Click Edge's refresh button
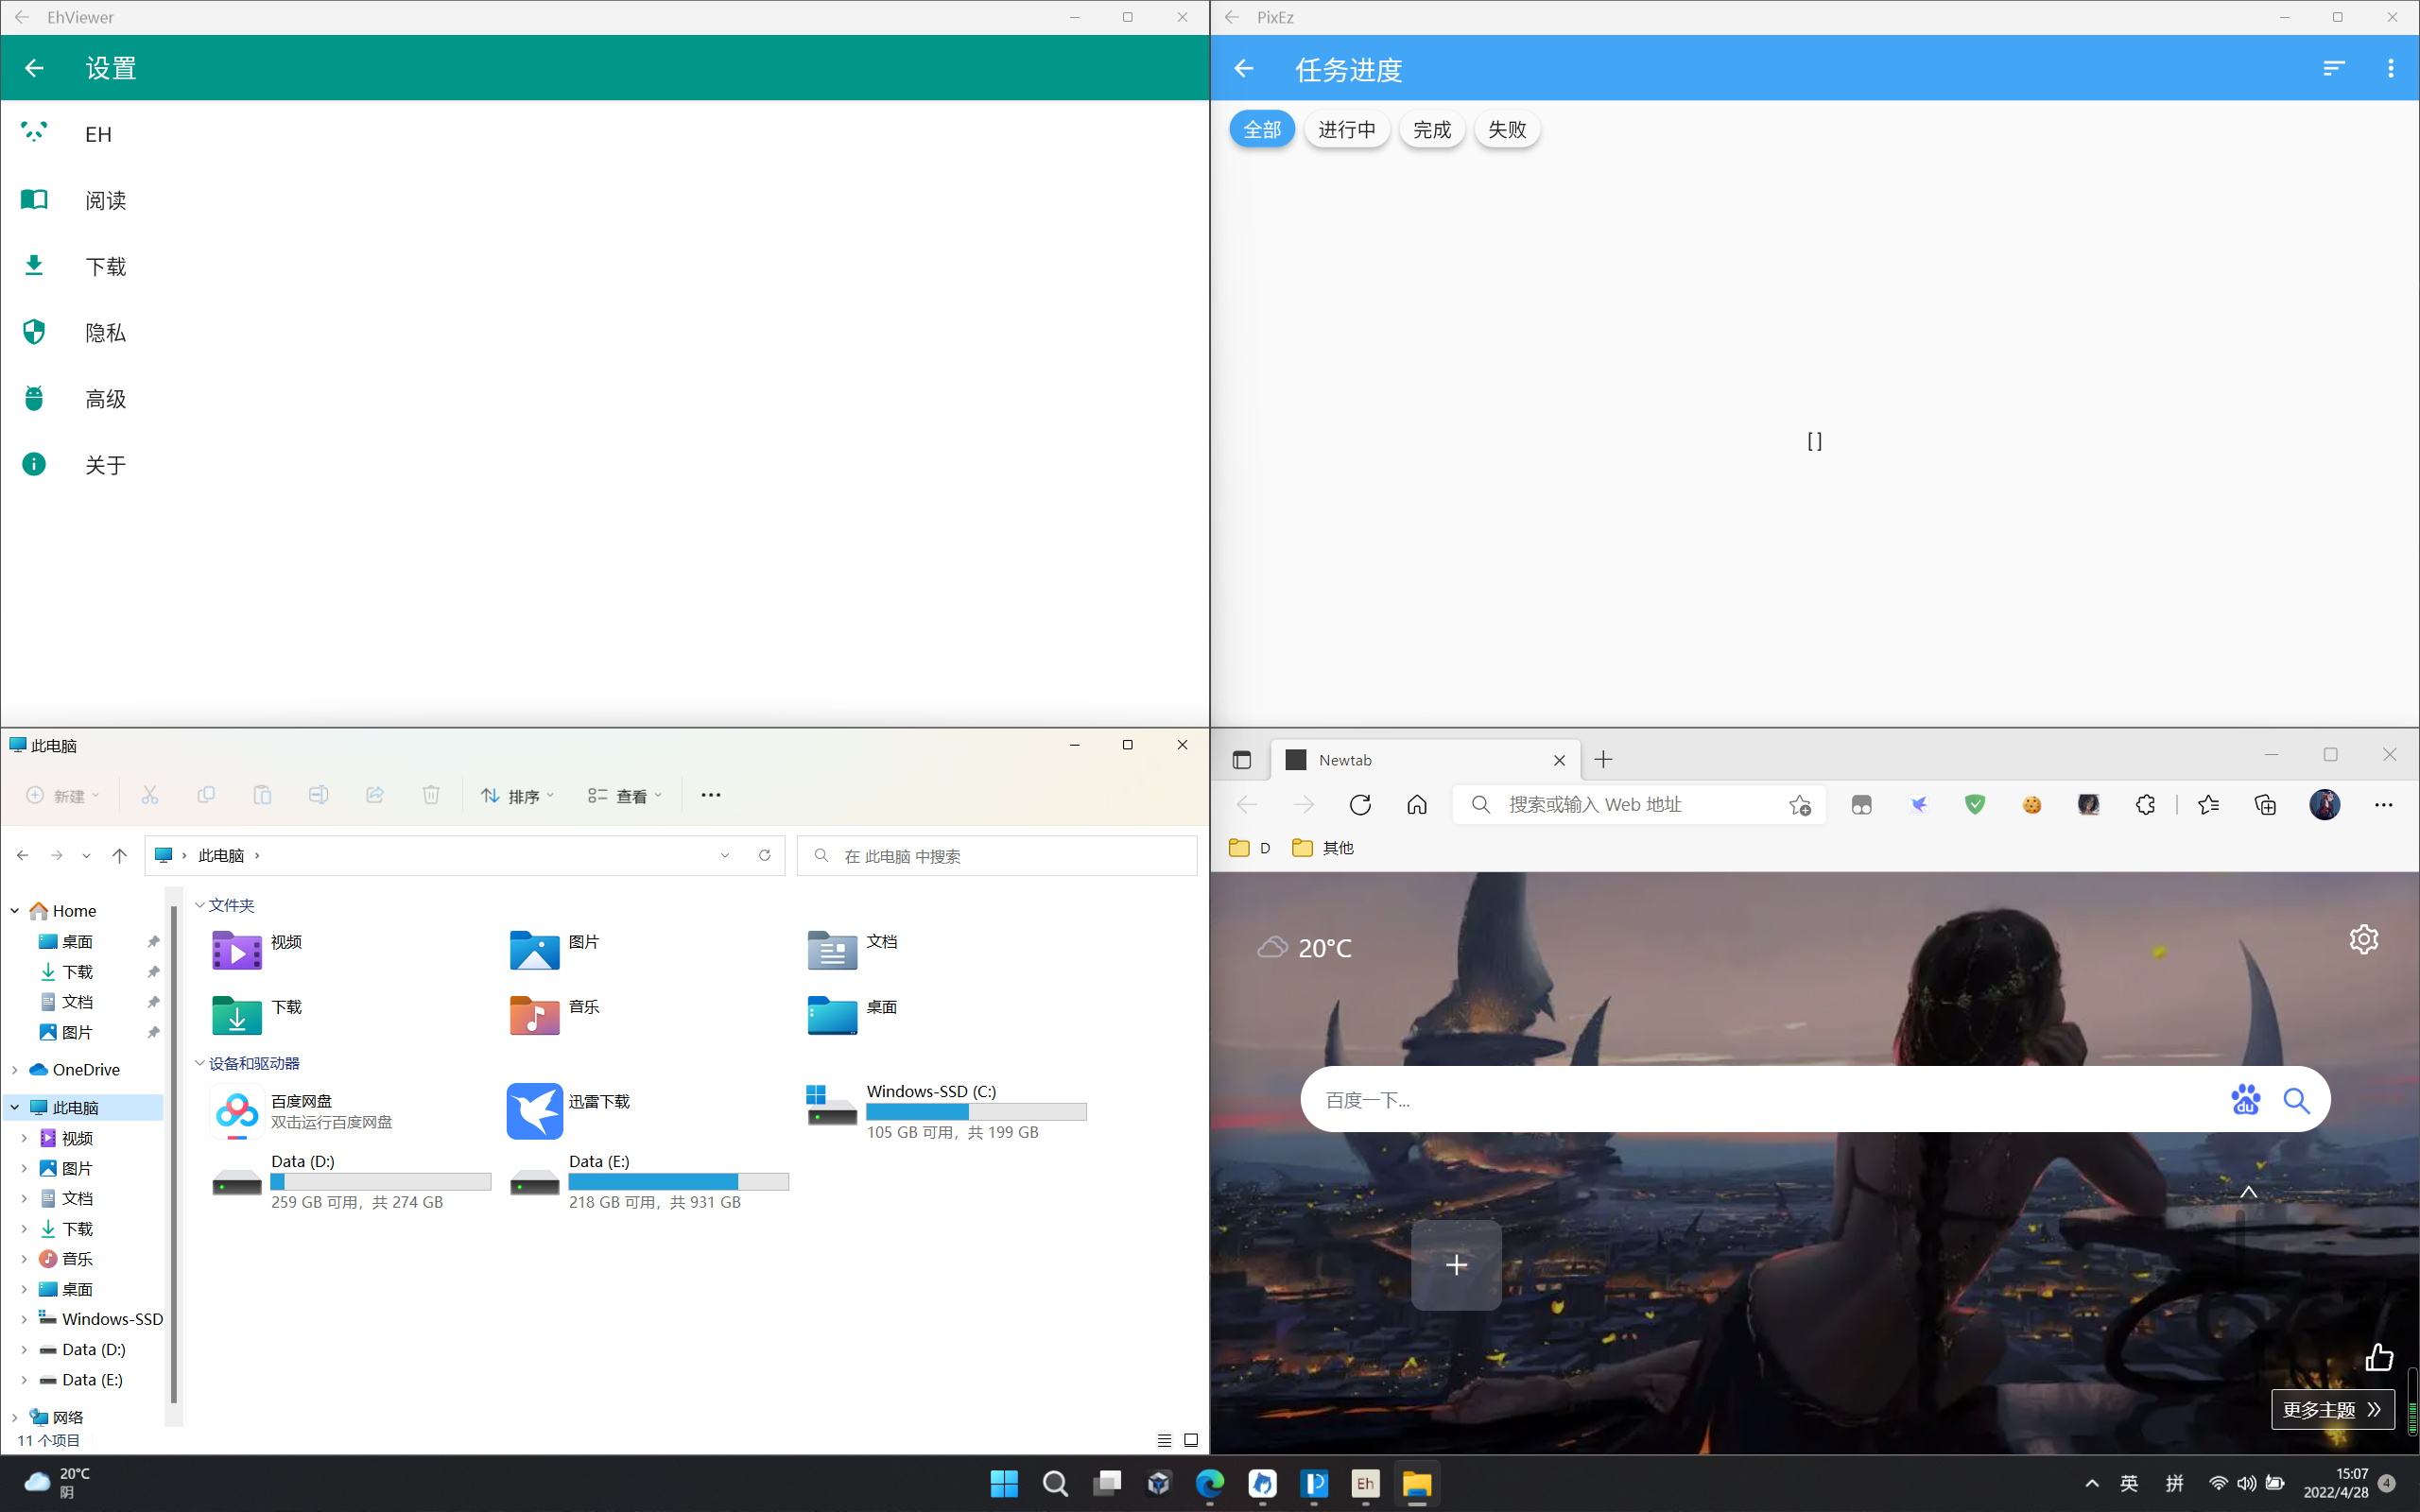Image resolution: width=2420 pixels, height=1512 pixels. pyautogui.click(x=1360, y=805)
